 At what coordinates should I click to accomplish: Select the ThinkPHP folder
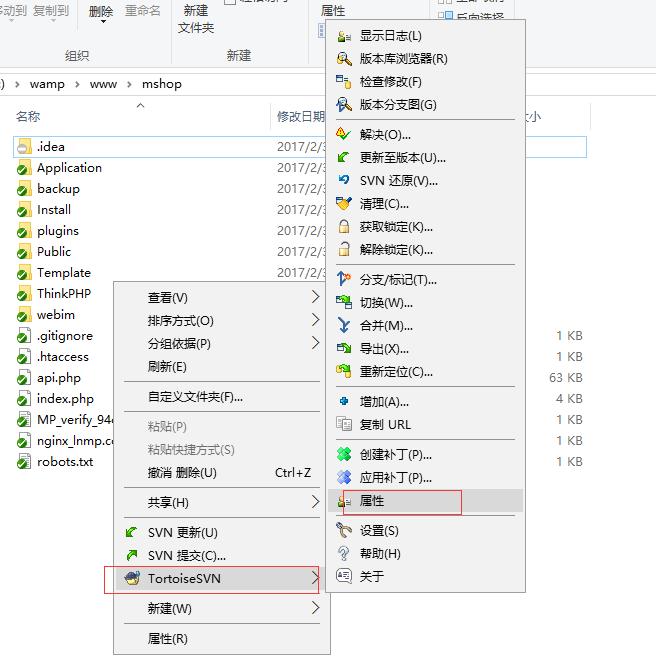click(x=63, y=293)
